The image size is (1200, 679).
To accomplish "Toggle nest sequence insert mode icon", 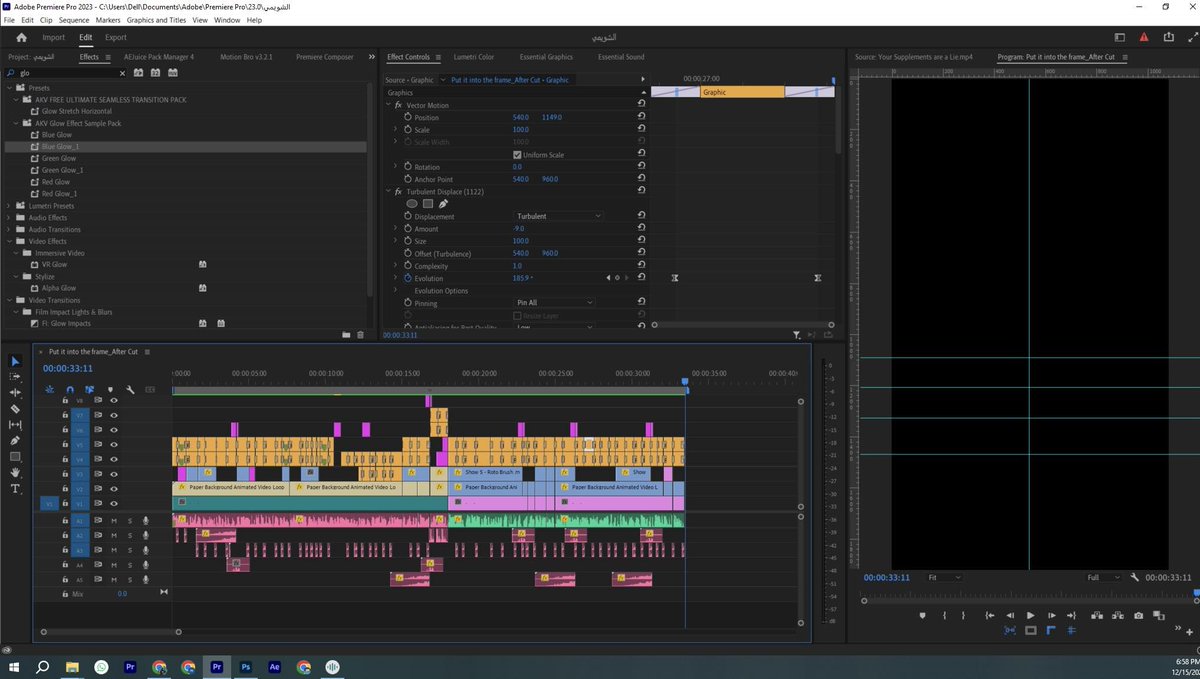I will coord(50,390).
